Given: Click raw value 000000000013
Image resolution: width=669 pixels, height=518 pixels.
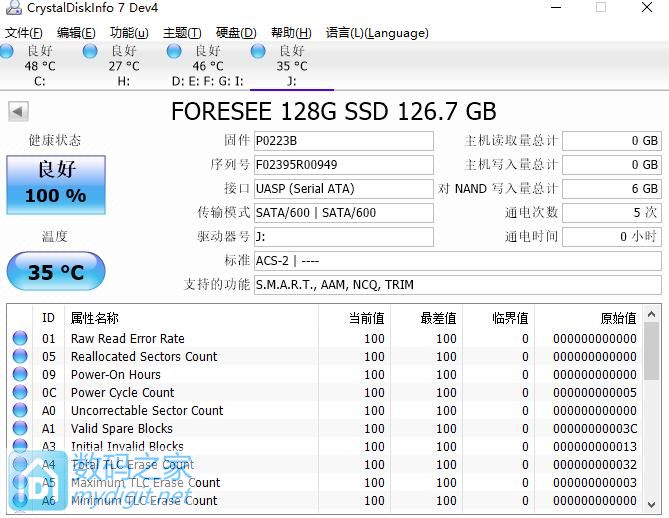Looking at the screenshot, I should click(595, 446).
